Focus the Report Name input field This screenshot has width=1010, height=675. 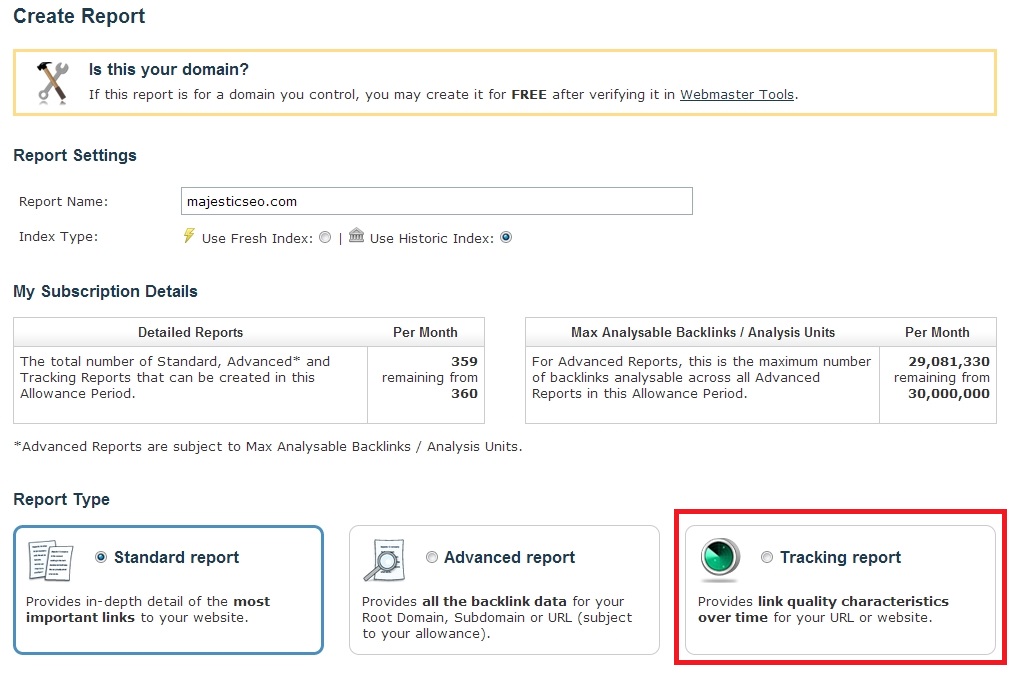coord(437,201)
